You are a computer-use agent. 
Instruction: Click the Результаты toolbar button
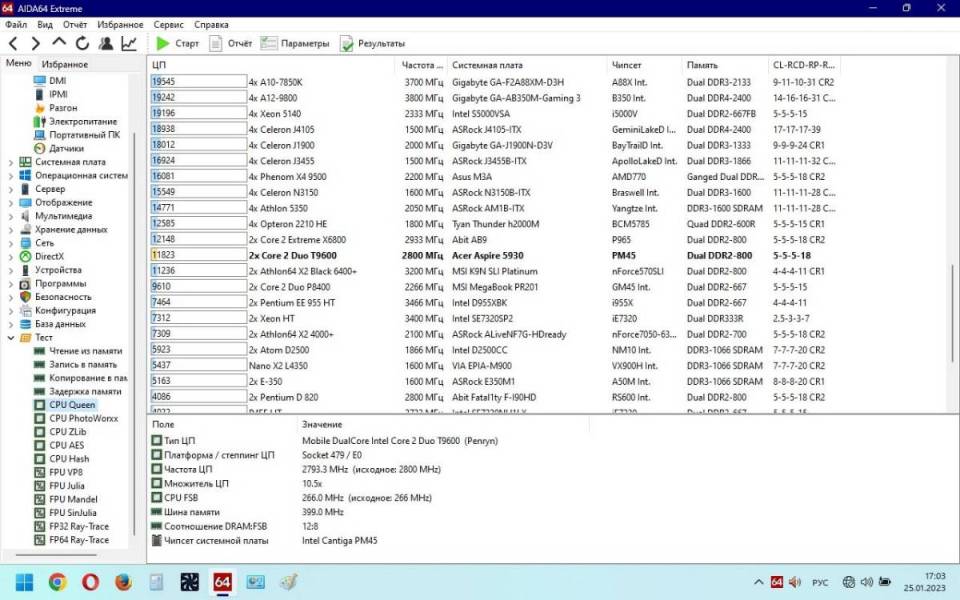372,44
